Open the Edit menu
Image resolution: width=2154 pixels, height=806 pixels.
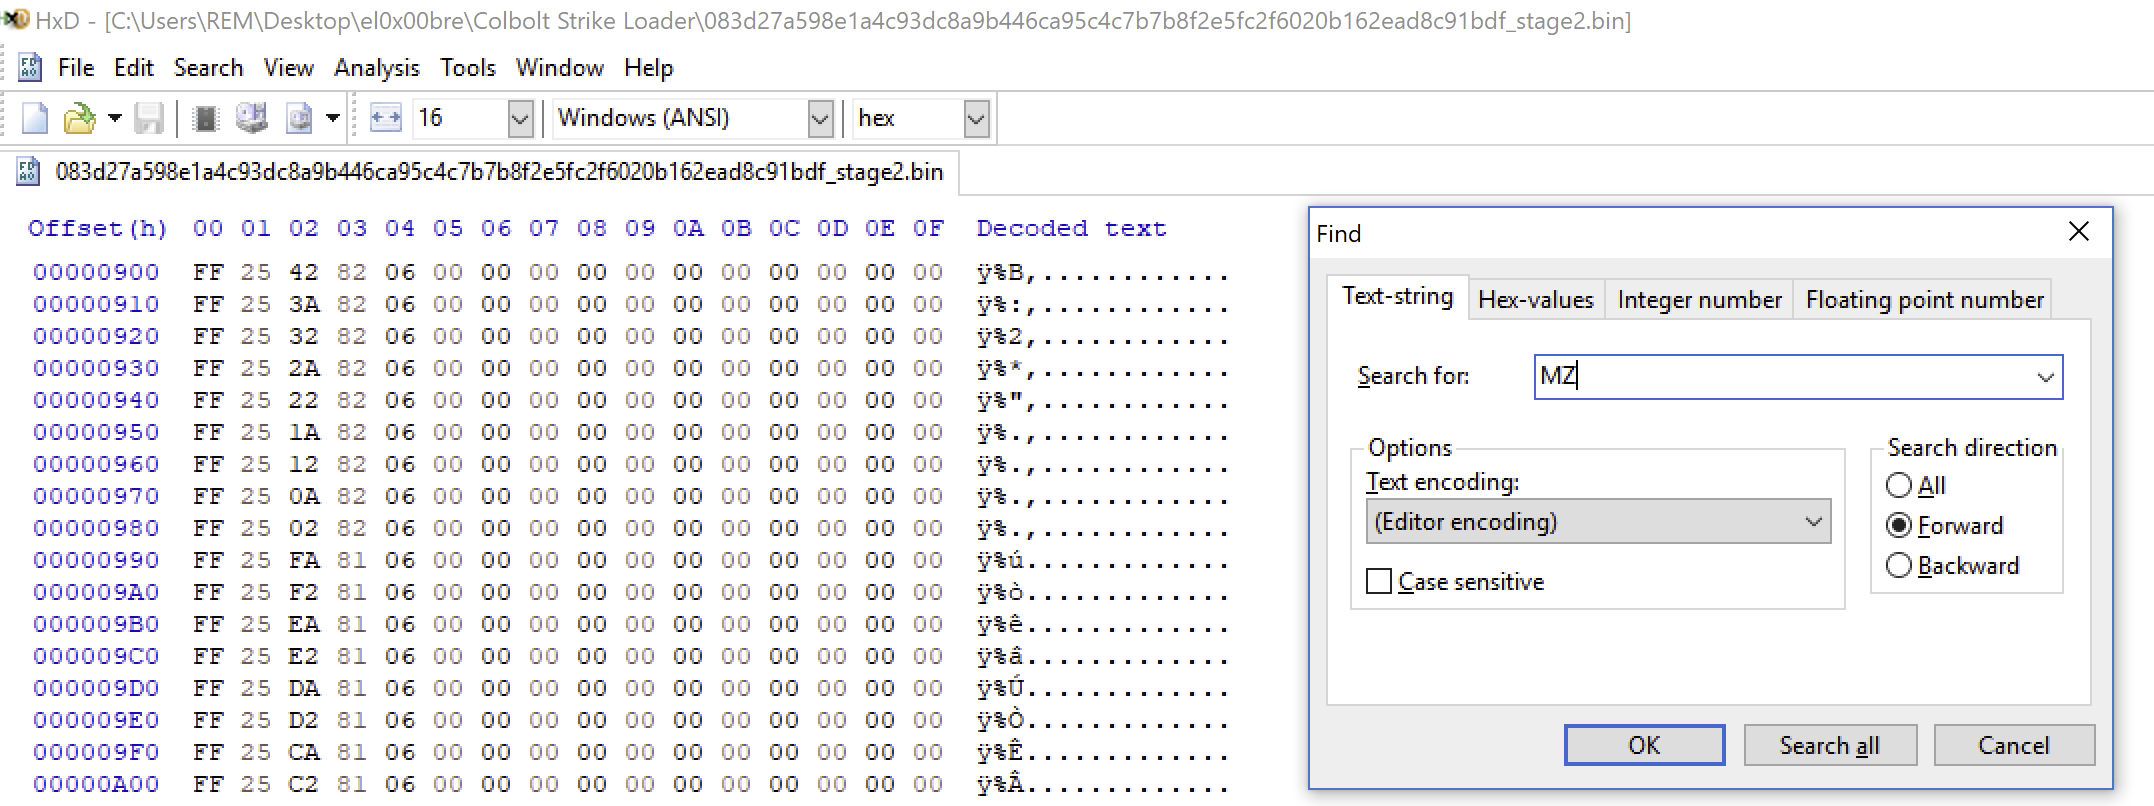[133, 68]
